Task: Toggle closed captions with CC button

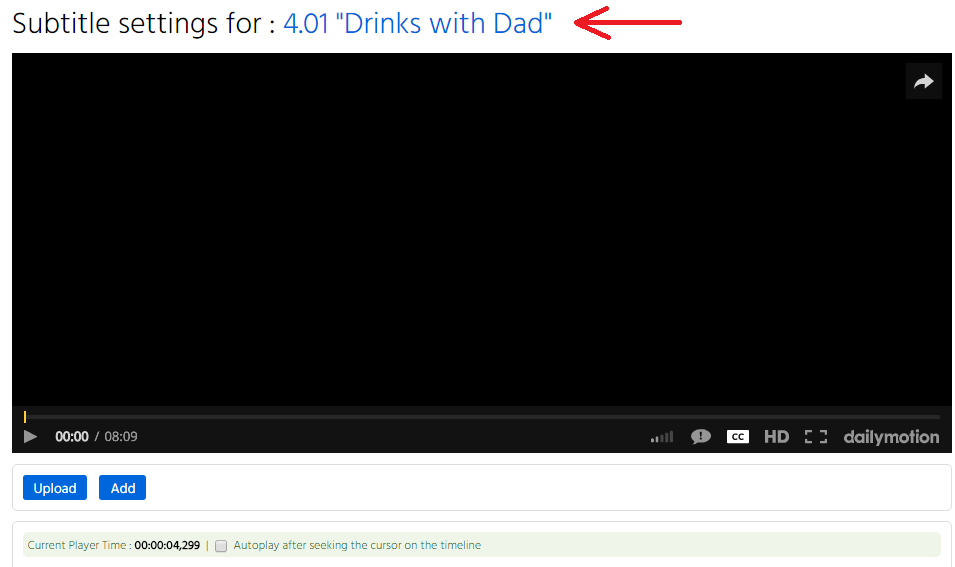Action: click(738, 437)
